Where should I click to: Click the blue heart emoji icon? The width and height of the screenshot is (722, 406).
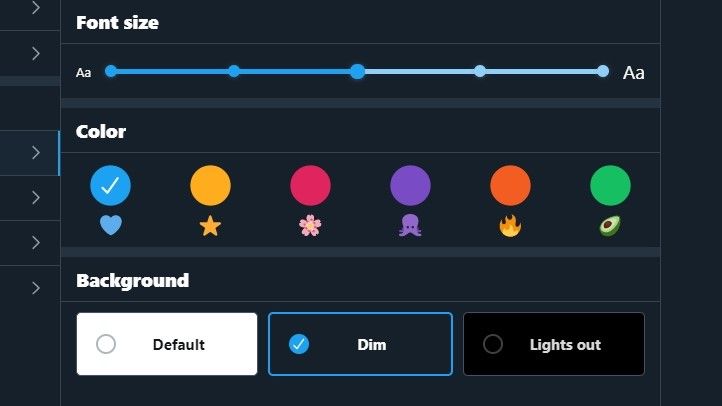(x=111, y=226)
